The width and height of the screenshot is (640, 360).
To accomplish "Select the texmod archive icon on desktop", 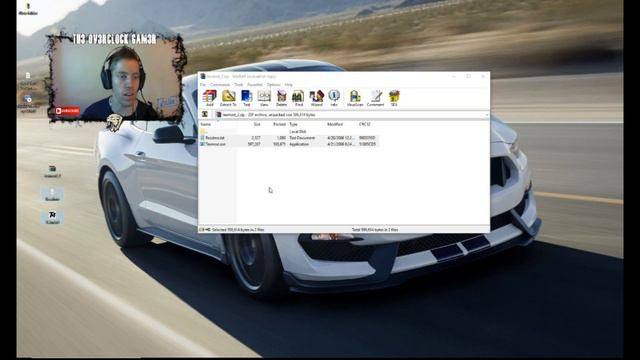I will pyautogui.click(x=52, y=171).
